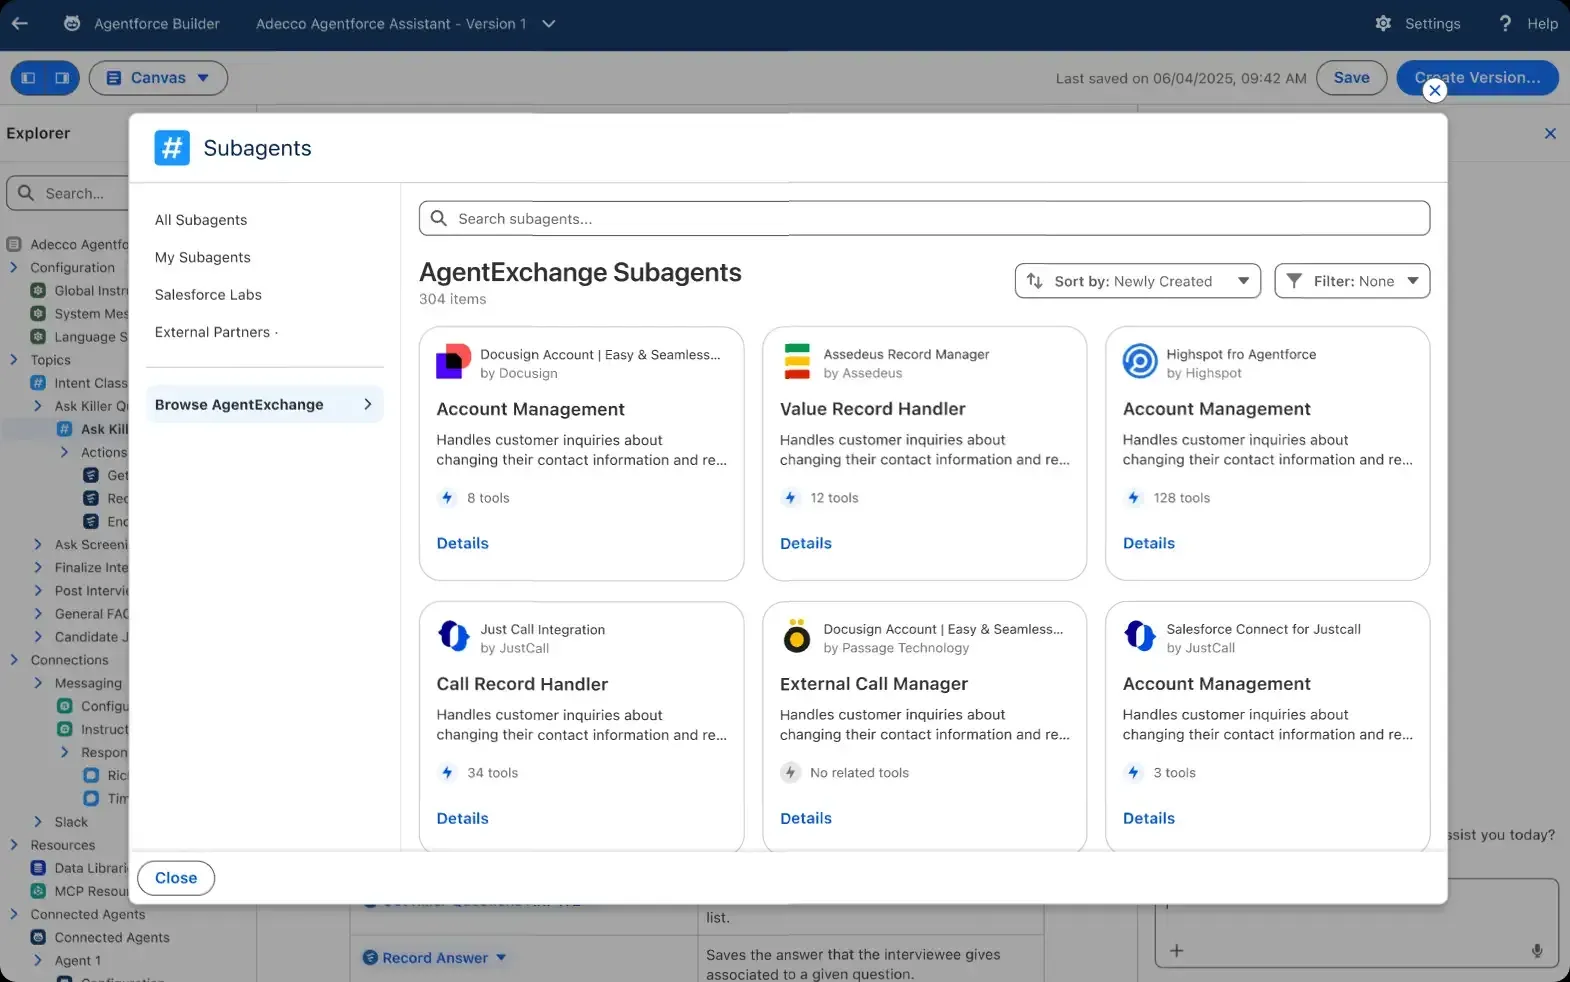This screenshot has width=1570, height=982.
Task: Toggle the right panel layout icon
Action: click(x=62, y=78)
